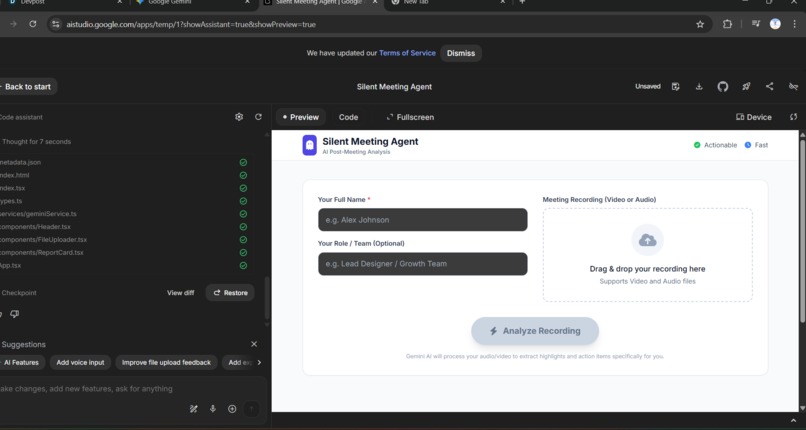
Task: Click the cloud upload icon
Action: click(648, 240)
